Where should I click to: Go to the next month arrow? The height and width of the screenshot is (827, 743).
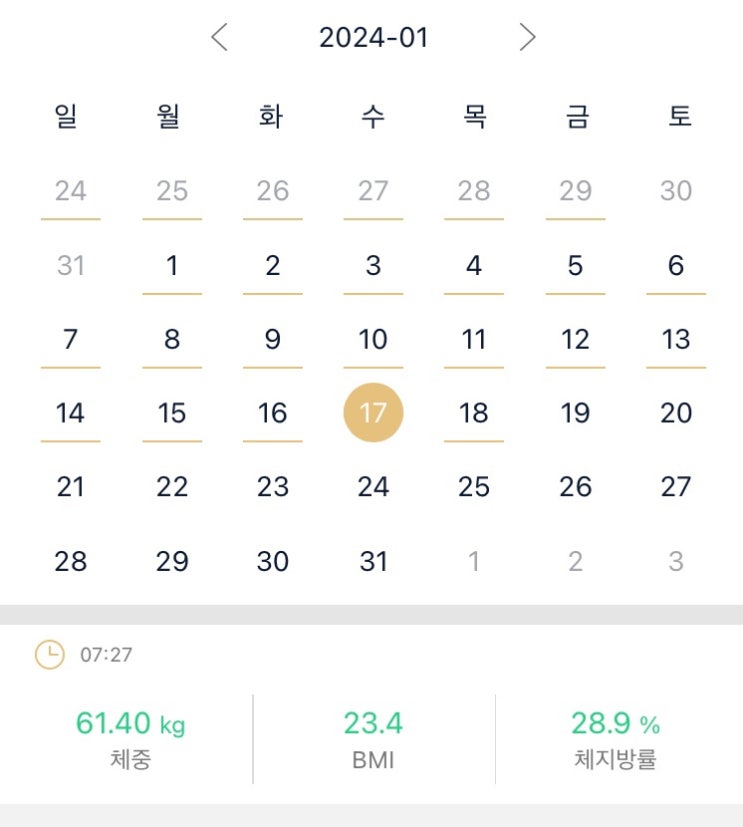click(x=527, y=38)
